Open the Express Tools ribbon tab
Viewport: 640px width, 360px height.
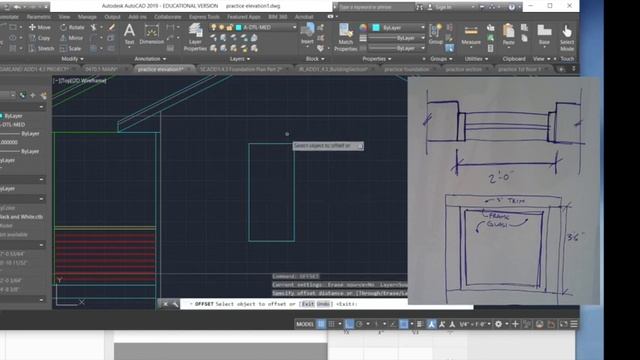click(204, 17)
